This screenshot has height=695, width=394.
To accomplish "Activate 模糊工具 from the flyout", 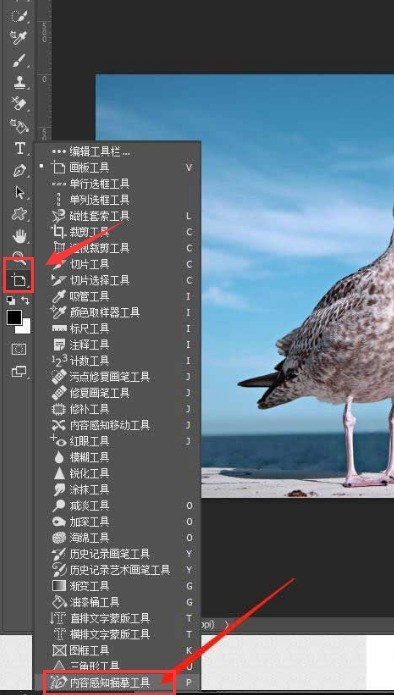I will point(118,457).
